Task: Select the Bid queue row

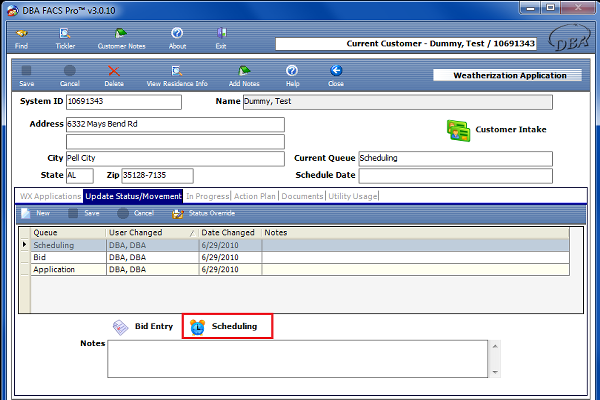Action: click(300, 258)
